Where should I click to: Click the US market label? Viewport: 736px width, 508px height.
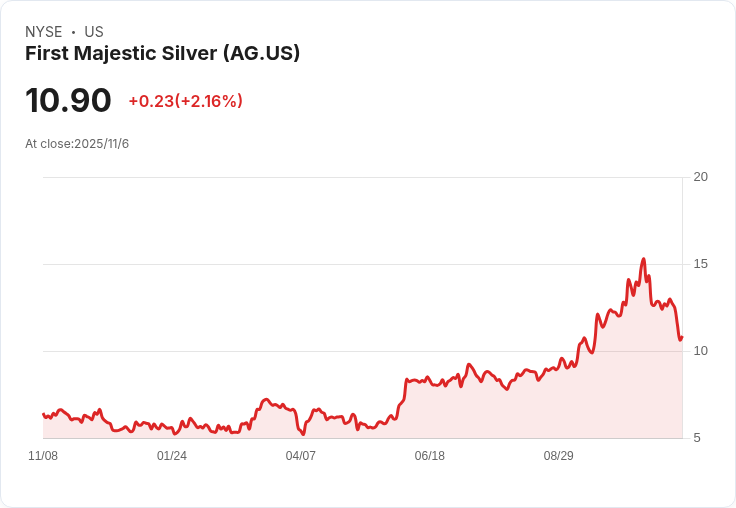94,32
